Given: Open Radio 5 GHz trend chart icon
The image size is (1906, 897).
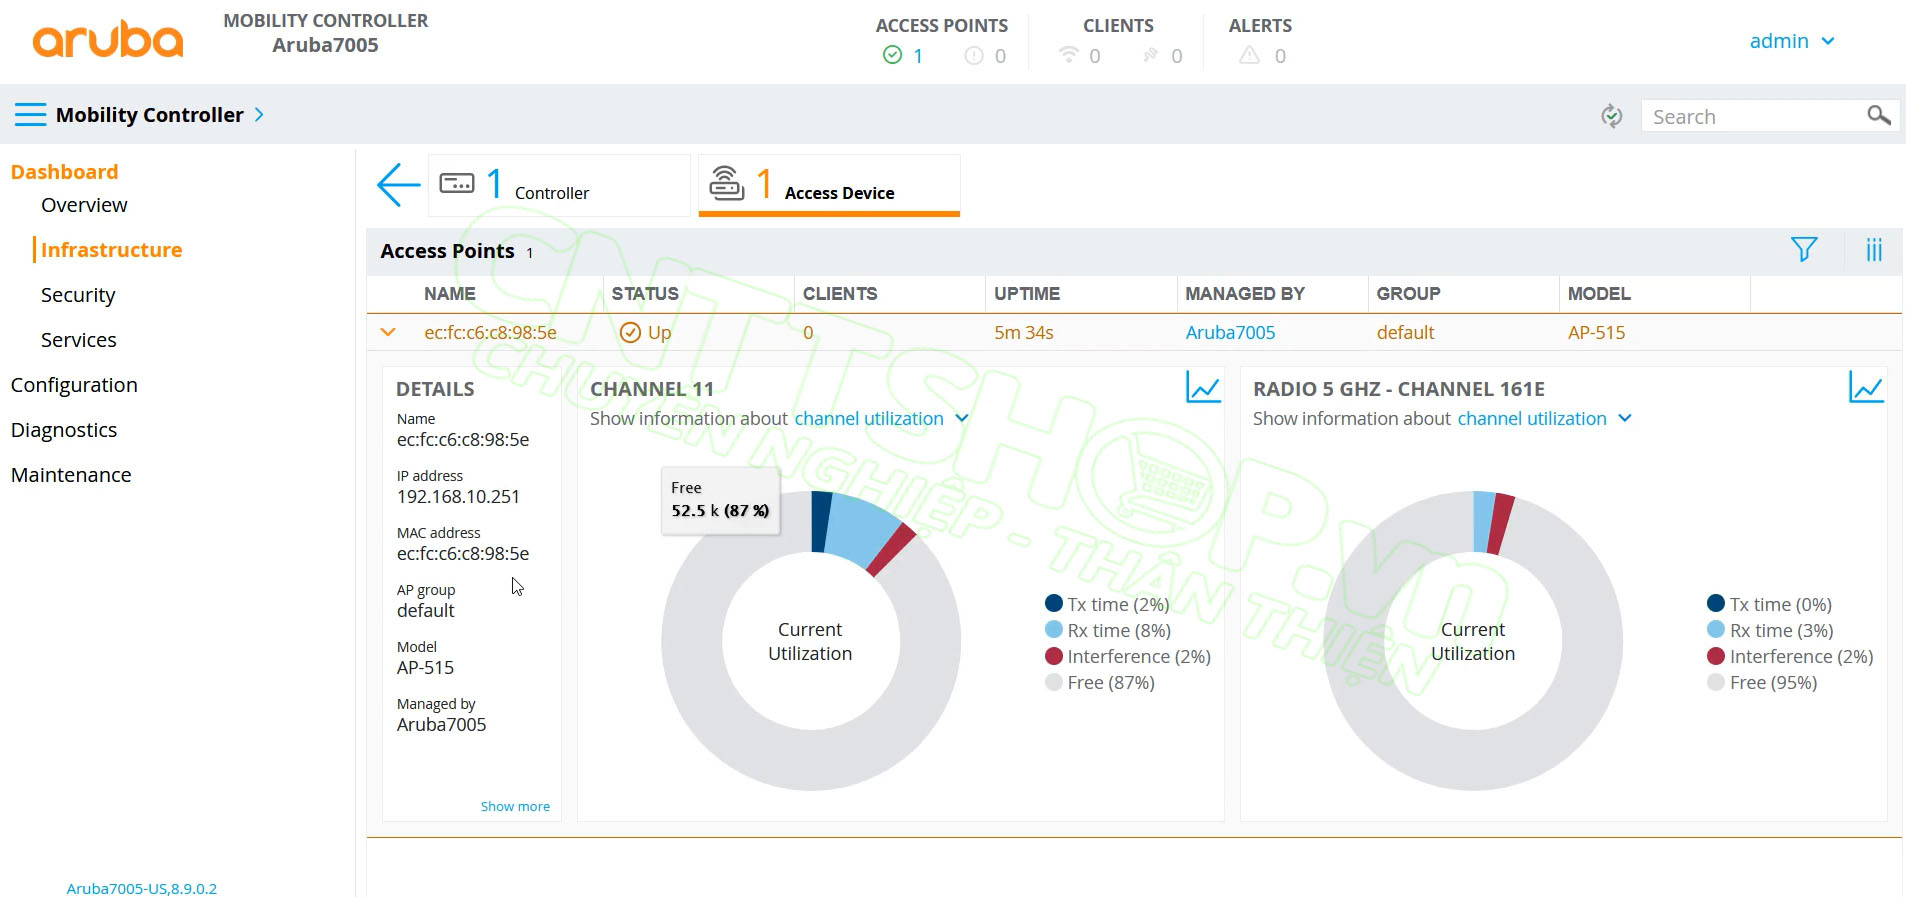Looking at the screenshot, I should (x=1865, y=388).
